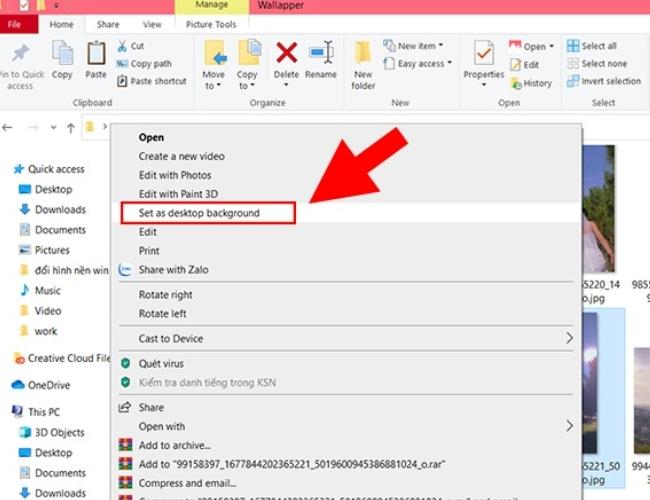The height and width of the screenshot is (500, 650).
Task: Open the Picture Tools tab
Action: pyautogui.click(x=211, y=24)
